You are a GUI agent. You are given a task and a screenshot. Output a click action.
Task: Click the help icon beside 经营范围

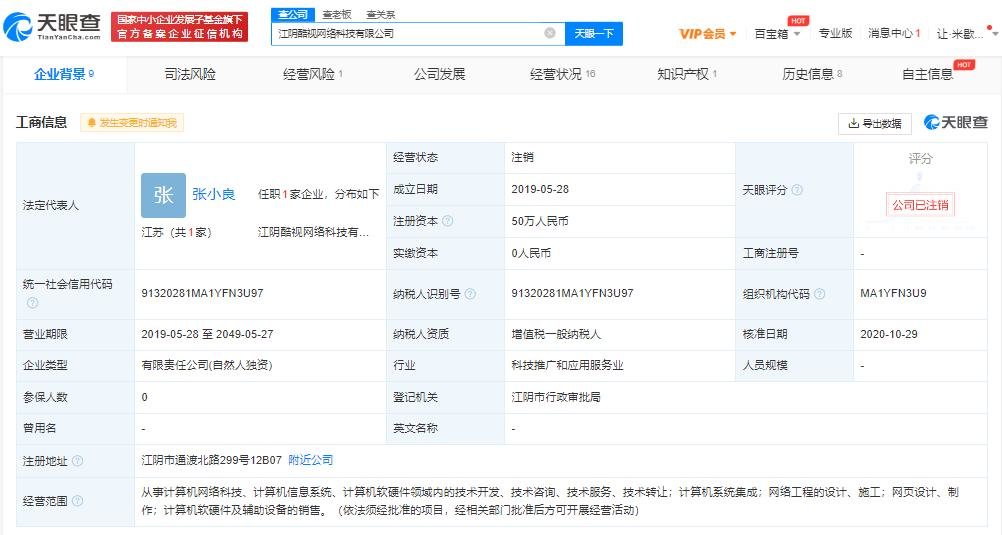(x=77, y=500)
